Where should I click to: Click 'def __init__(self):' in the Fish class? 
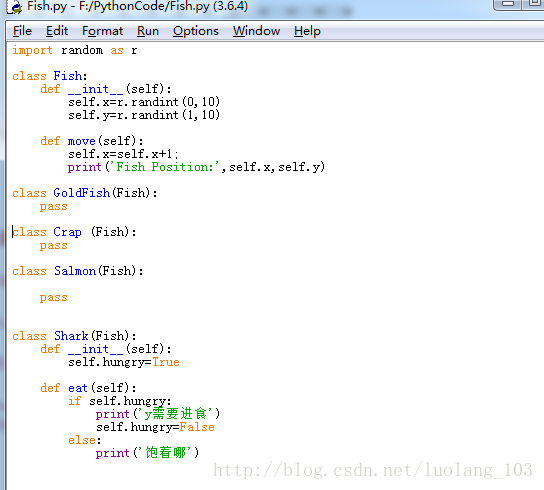click(x=105, y=89)
